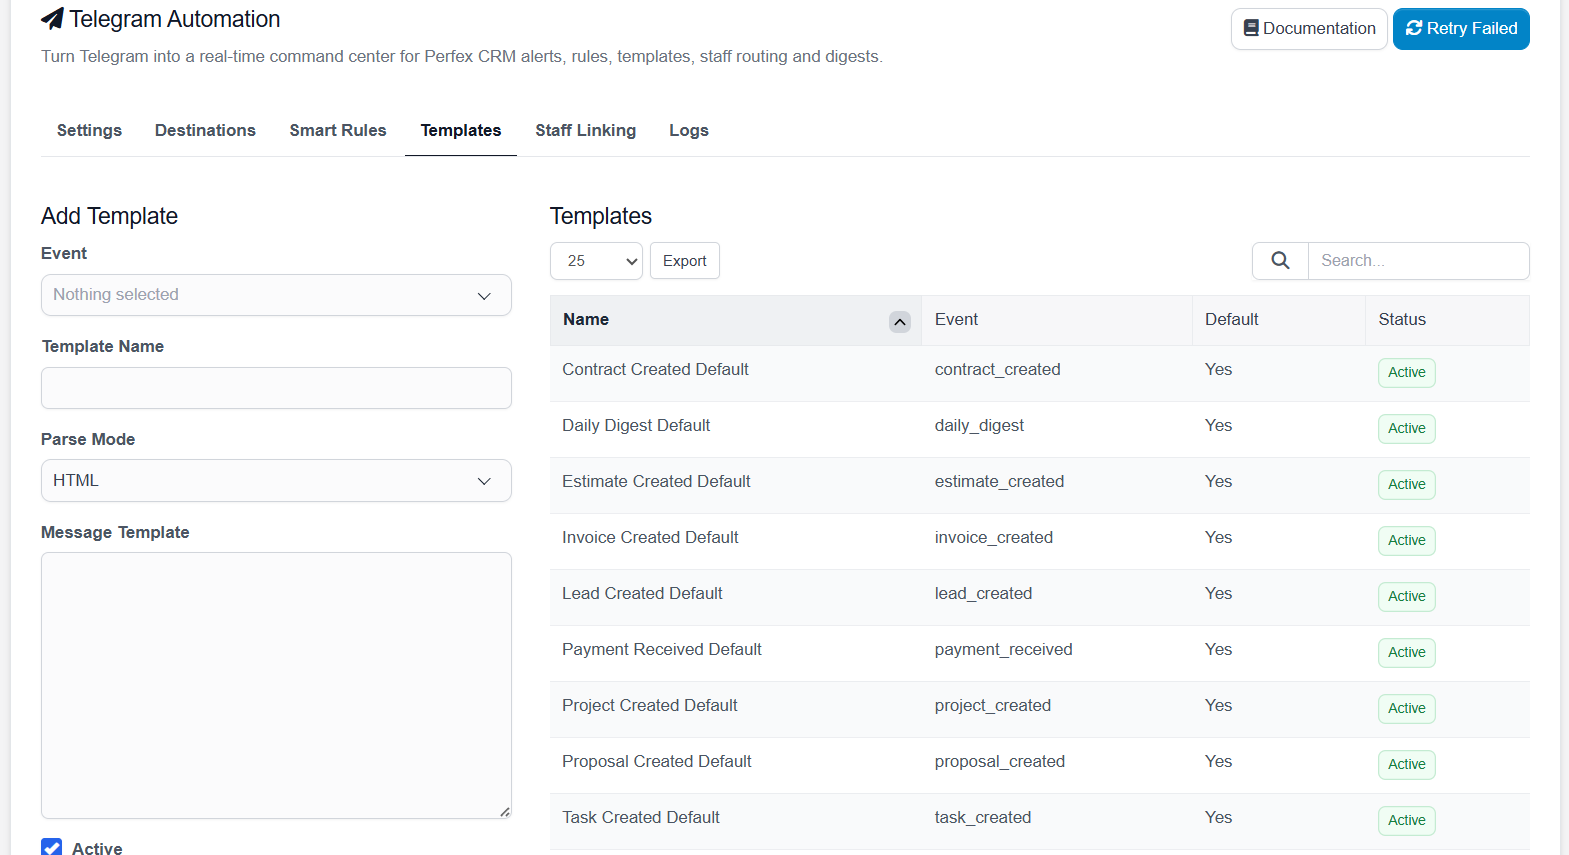Select the Lead Created Default row name
1569x855 pixels.
642,594
